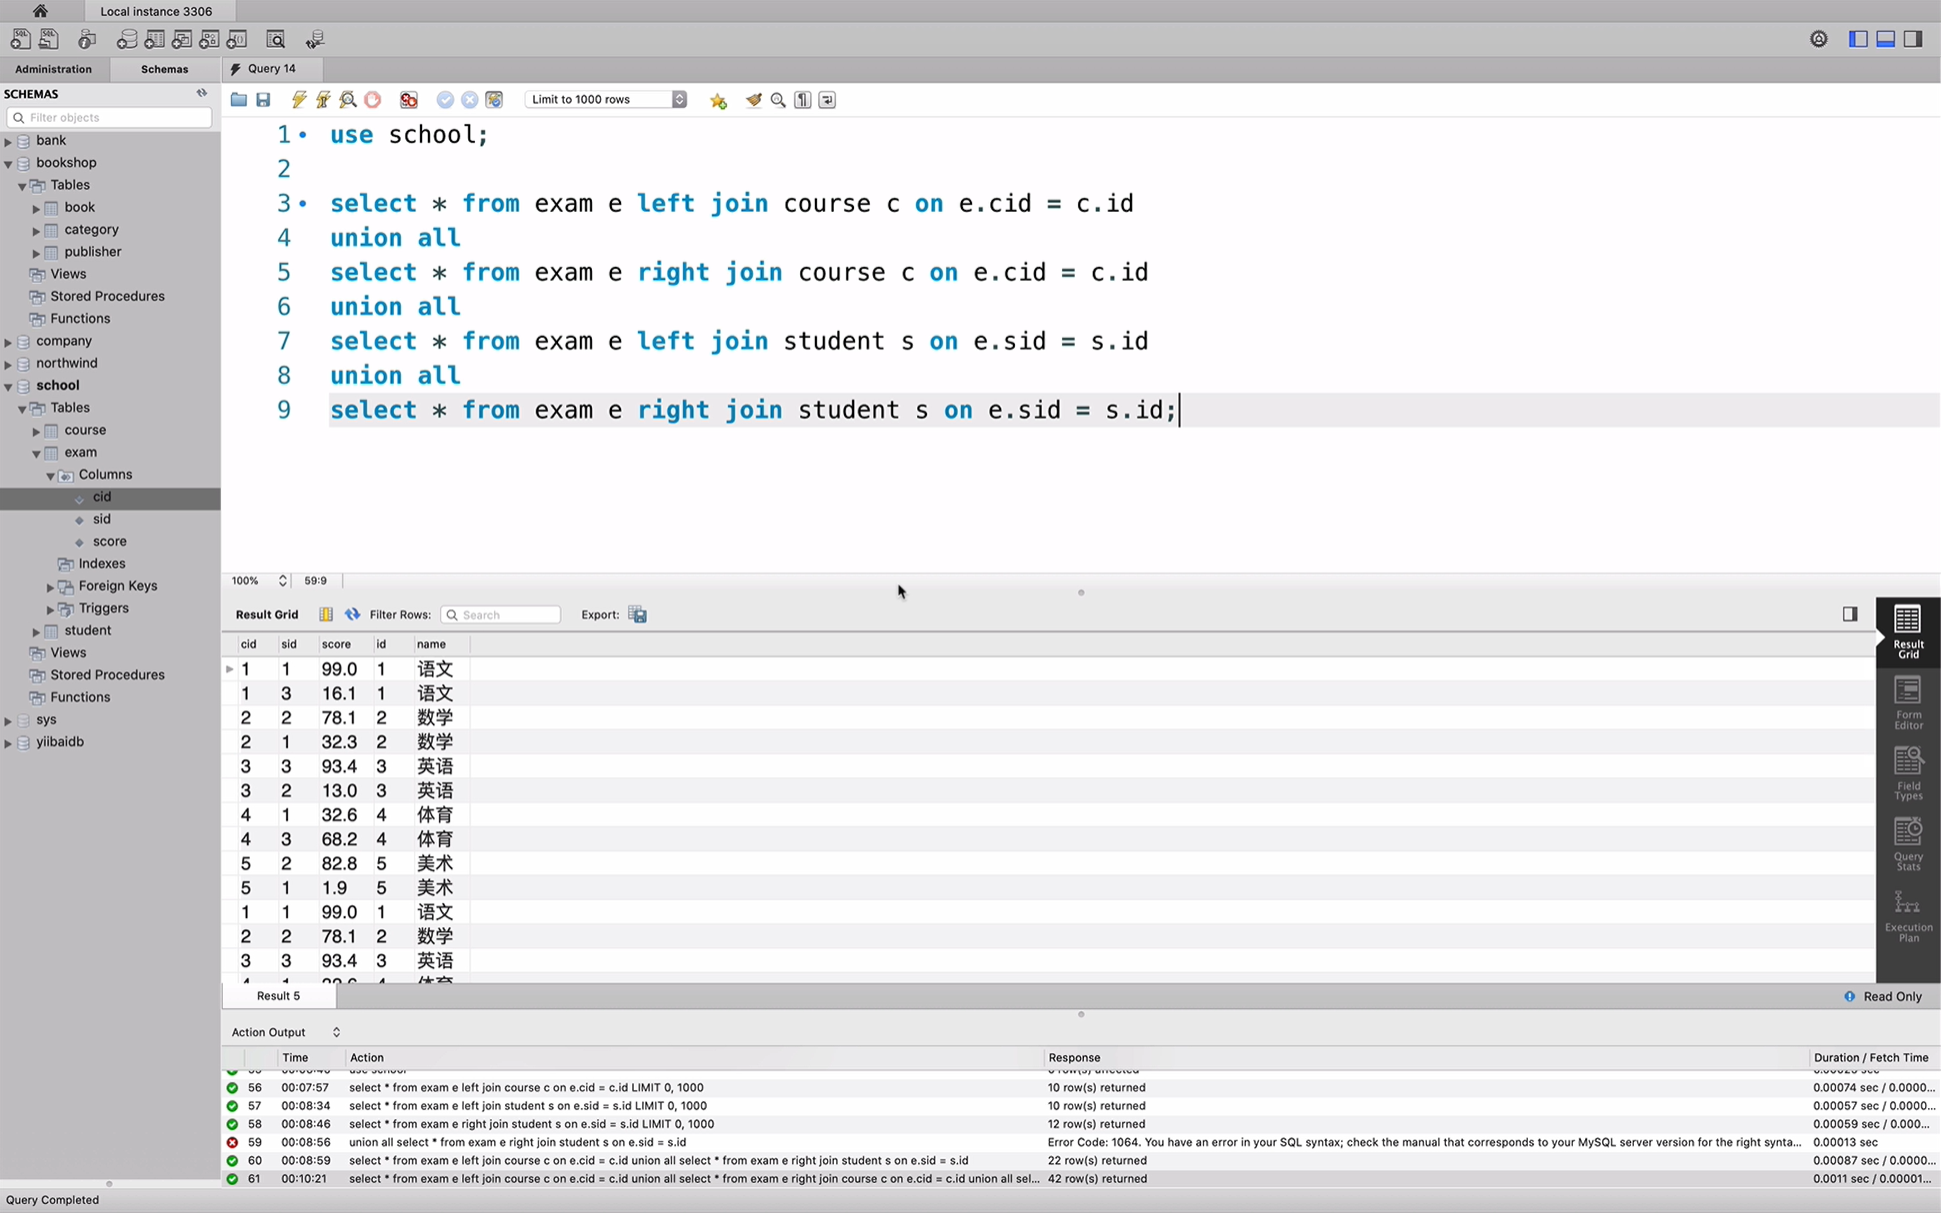This screenshot has width=1941, height=1213.
Task: Toggle word wrapping icon
Action: click(827, 100)
